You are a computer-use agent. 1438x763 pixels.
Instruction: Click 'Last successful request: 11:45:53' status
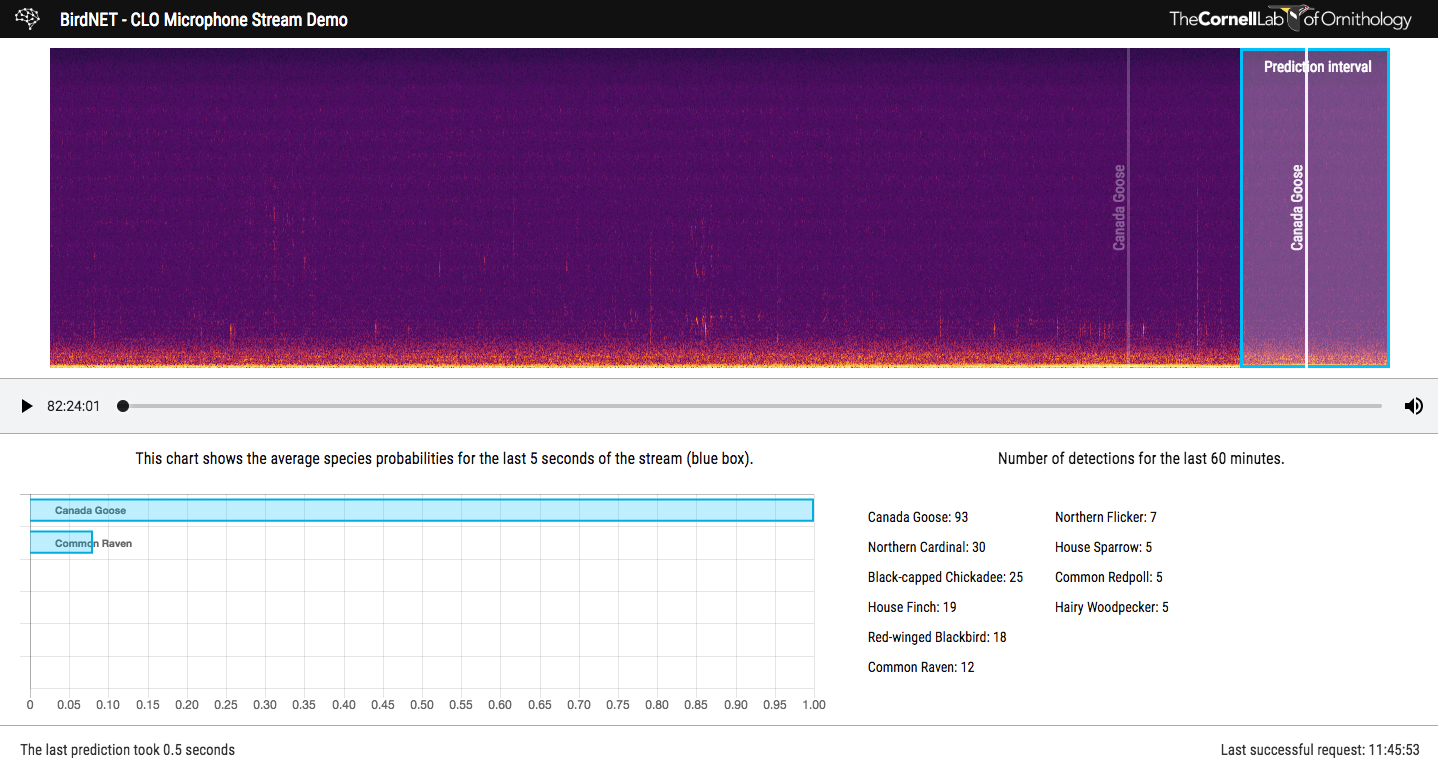[x=1320, y=750]
